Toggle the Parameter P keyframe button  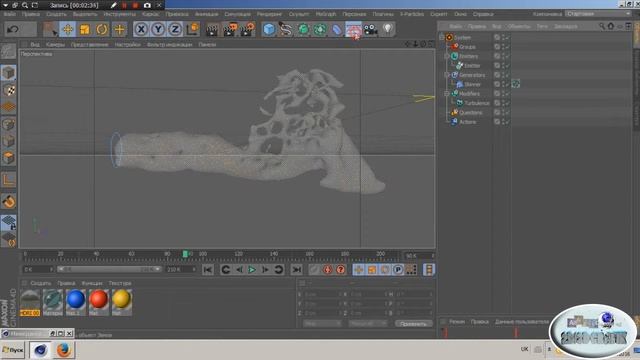coord(398,269)
